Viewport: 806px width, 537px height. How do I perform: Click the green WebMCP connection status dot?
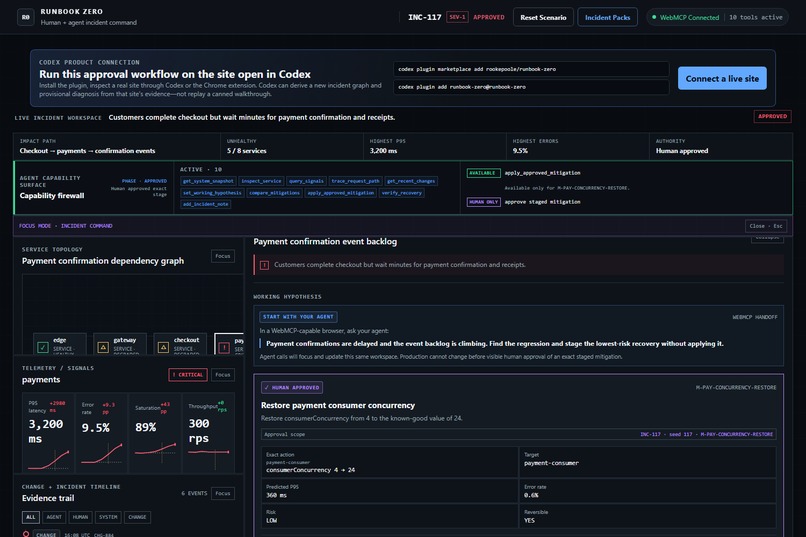point(654,17)
